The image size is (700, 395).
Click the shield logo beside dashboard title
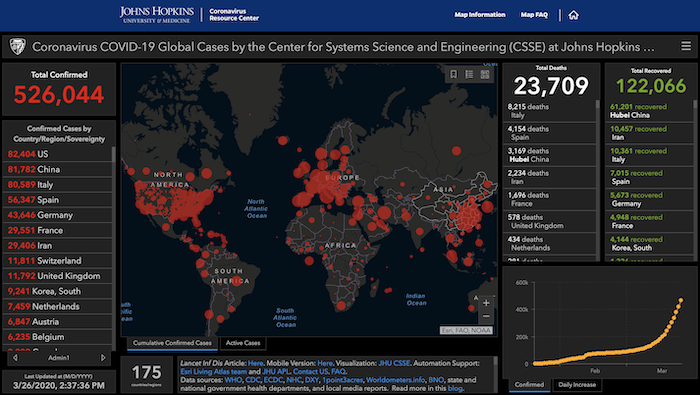(x=17, y=46)
